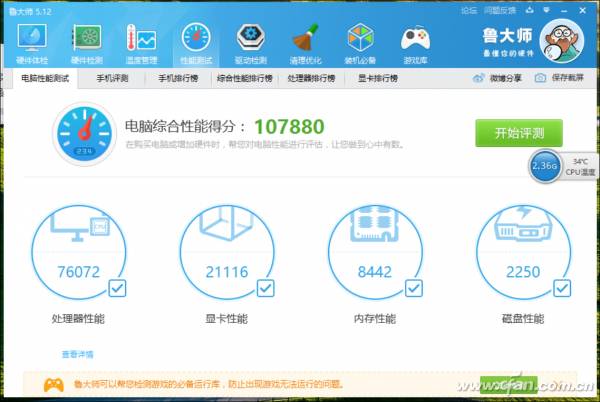Uncheck the 内存性能 checkbox
Viewport: 600px width, 402px height.
tap(414, 288)
